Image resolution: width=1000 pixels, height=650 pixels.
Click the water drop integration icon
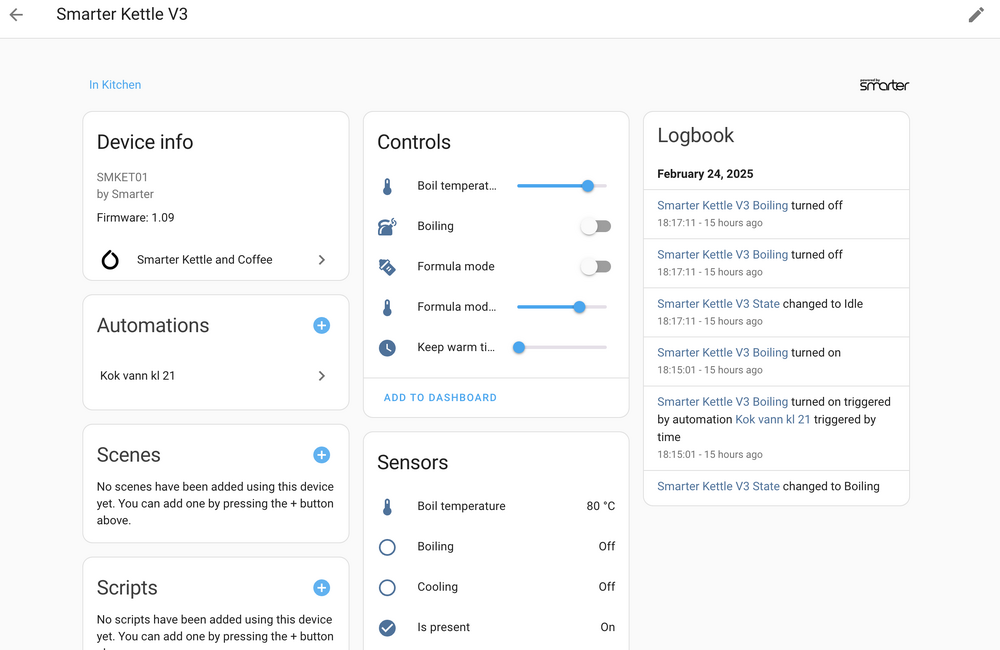pyautogui.click(x=110, y=260)
